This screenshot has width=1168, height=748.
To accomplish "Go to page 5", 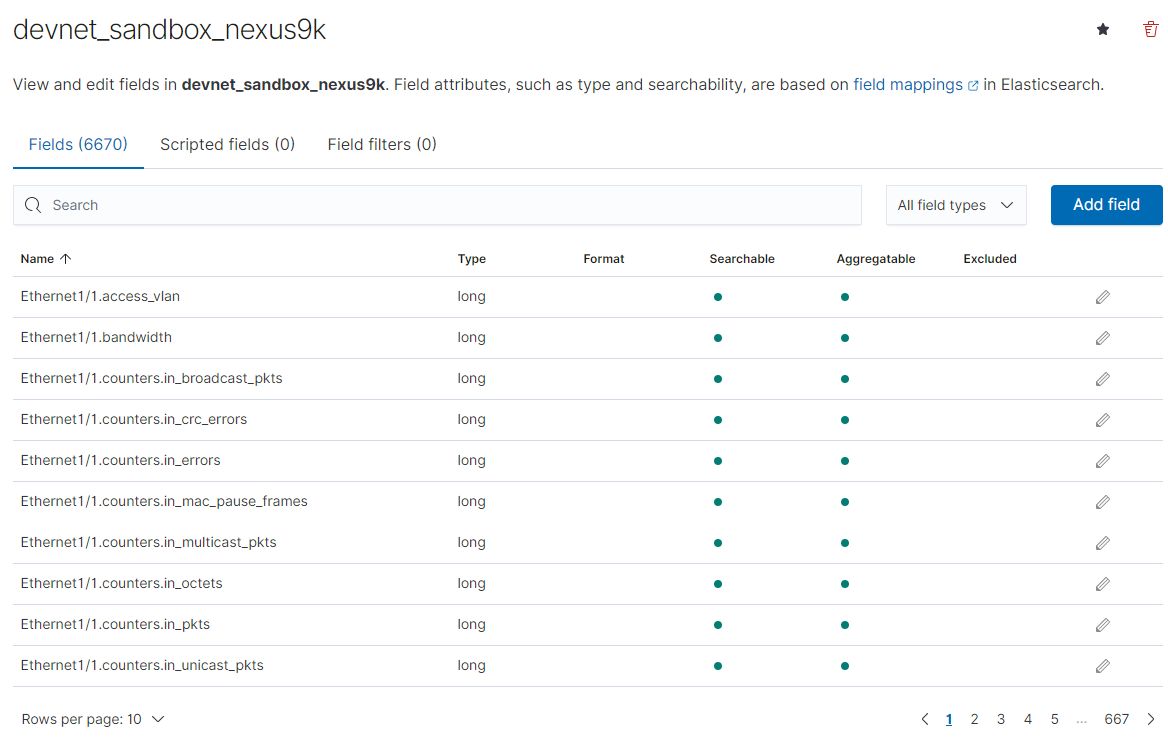I will (1055, 719).
